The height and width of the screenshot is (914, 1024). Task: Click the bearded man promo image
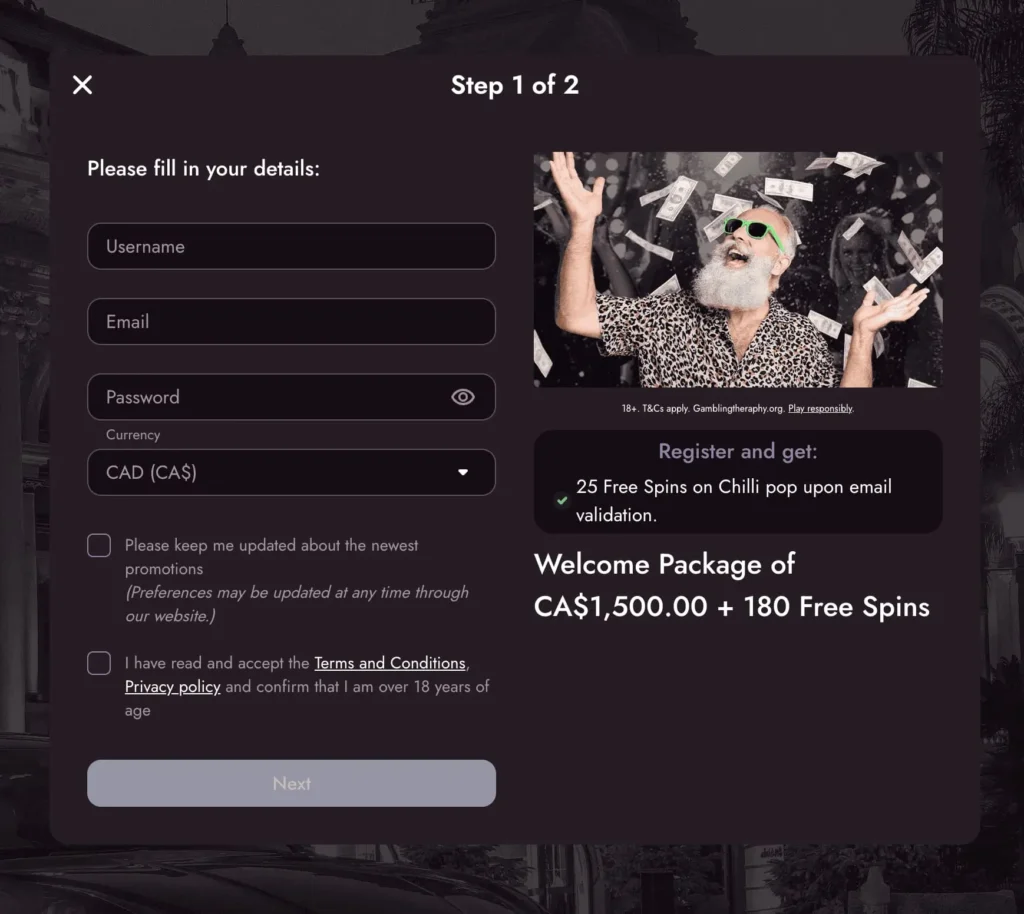[x=737, y=269]
